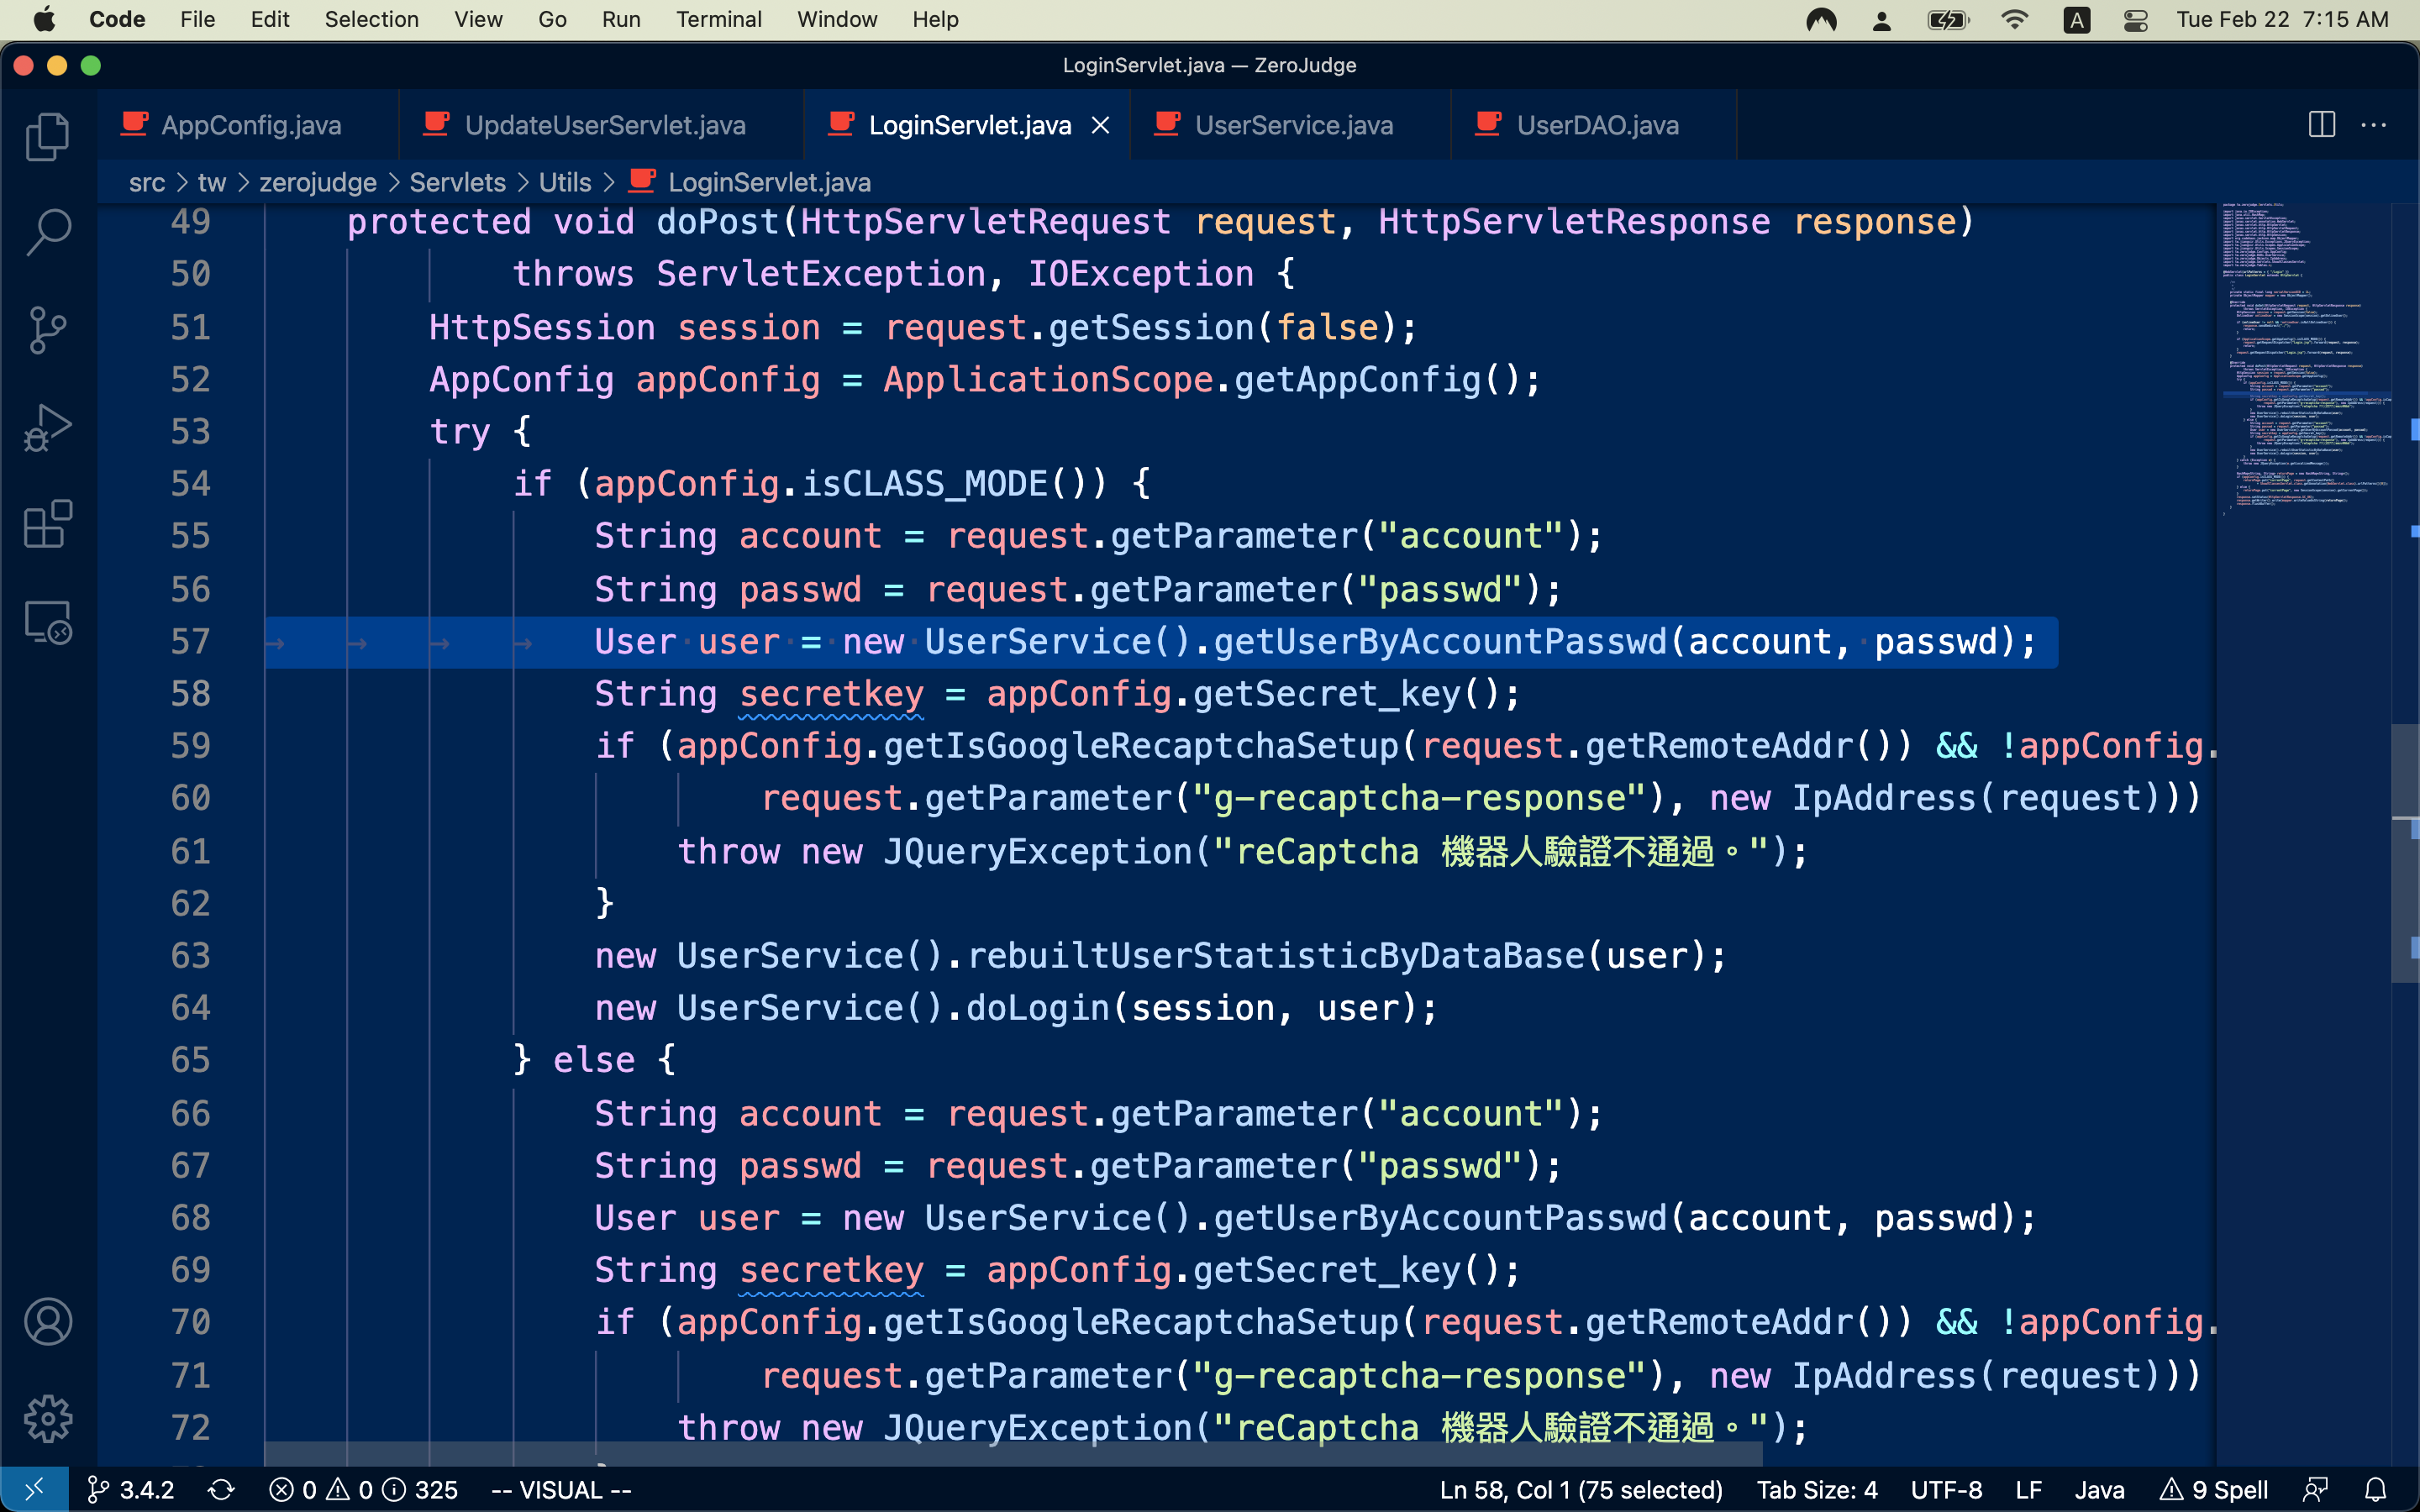Image resolution: width=2420 pixels, height=1512 pixels.
Task: Change file encoding via UTF-8
Action: coord(1946,1490)
